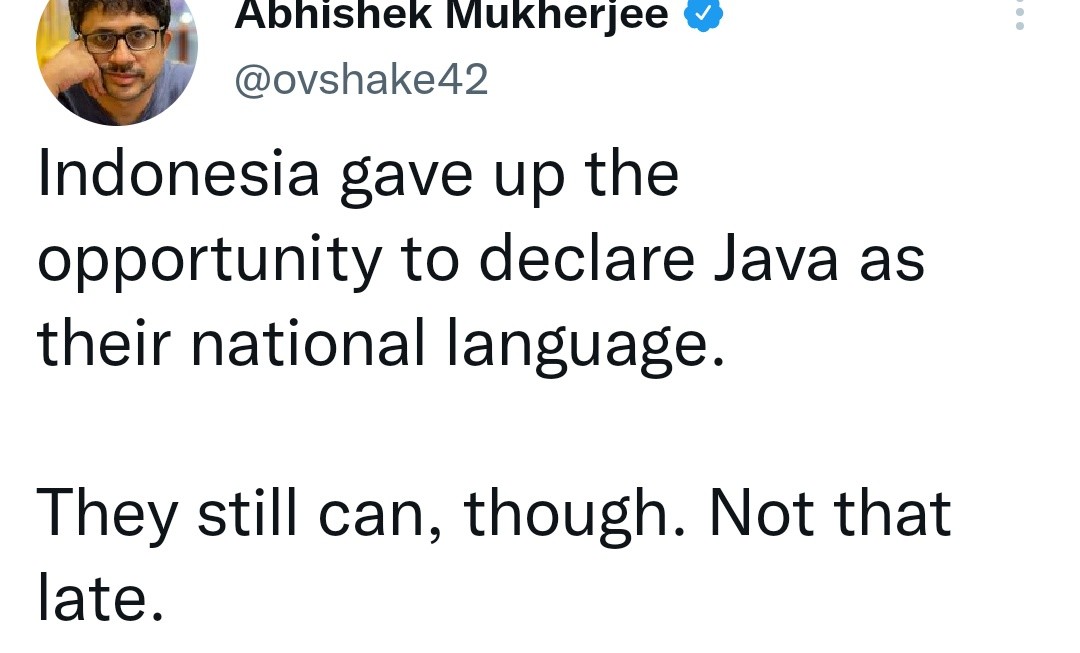1080x653 pixels.
Task: Click the phrase "gave up the"
Action: point(510,175)
